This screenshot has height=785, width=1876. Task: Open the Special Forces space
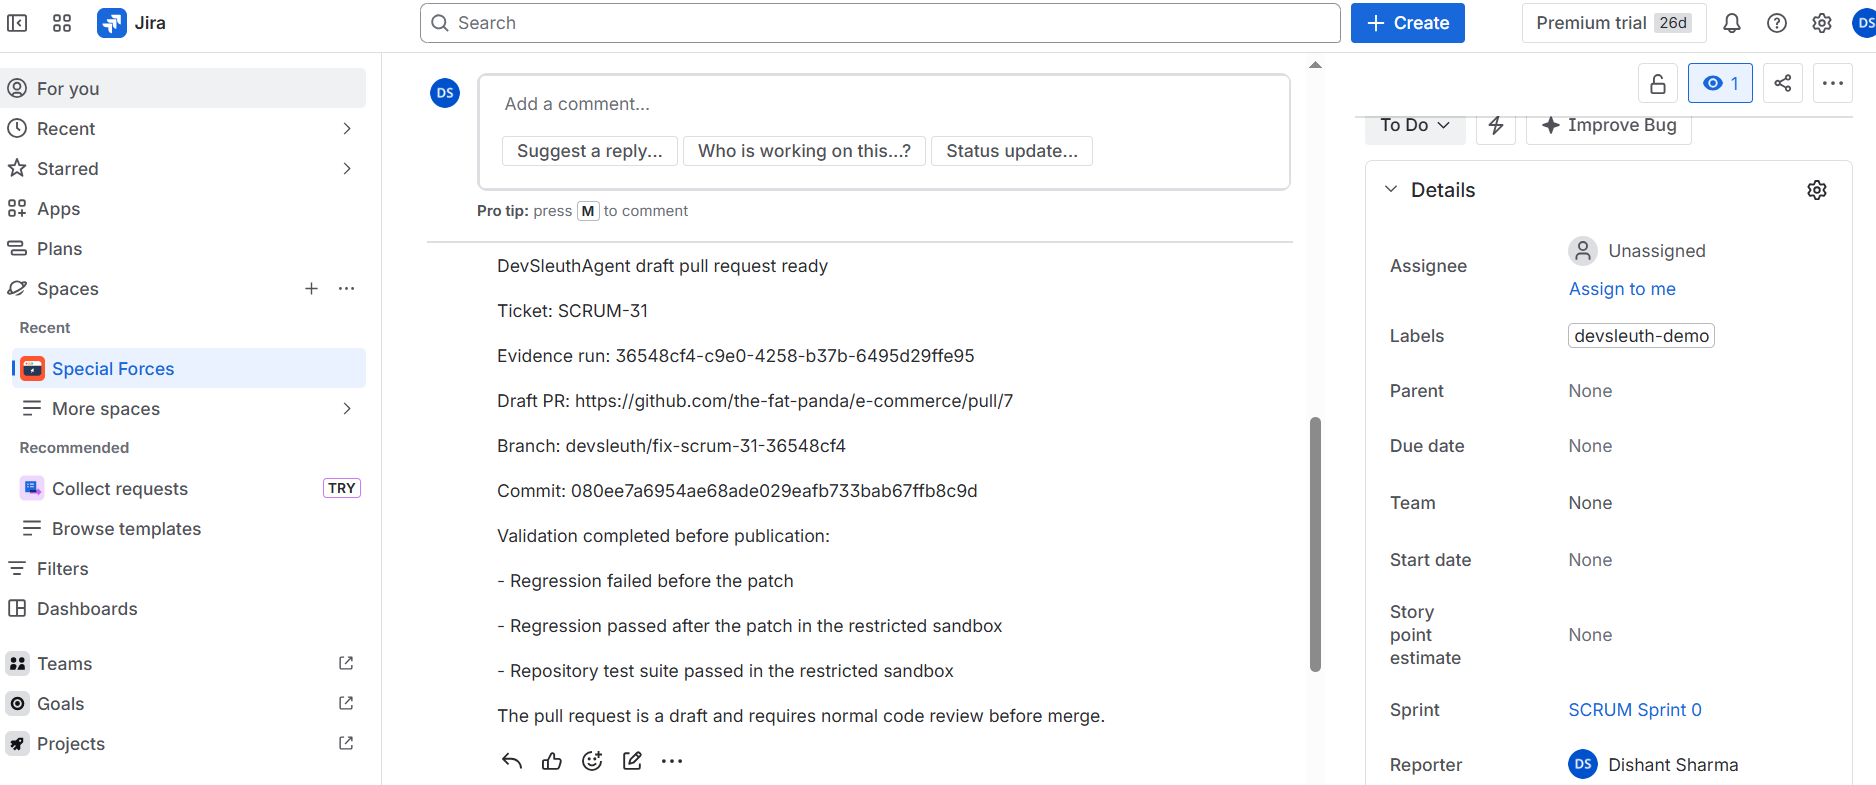click(188, 369)
